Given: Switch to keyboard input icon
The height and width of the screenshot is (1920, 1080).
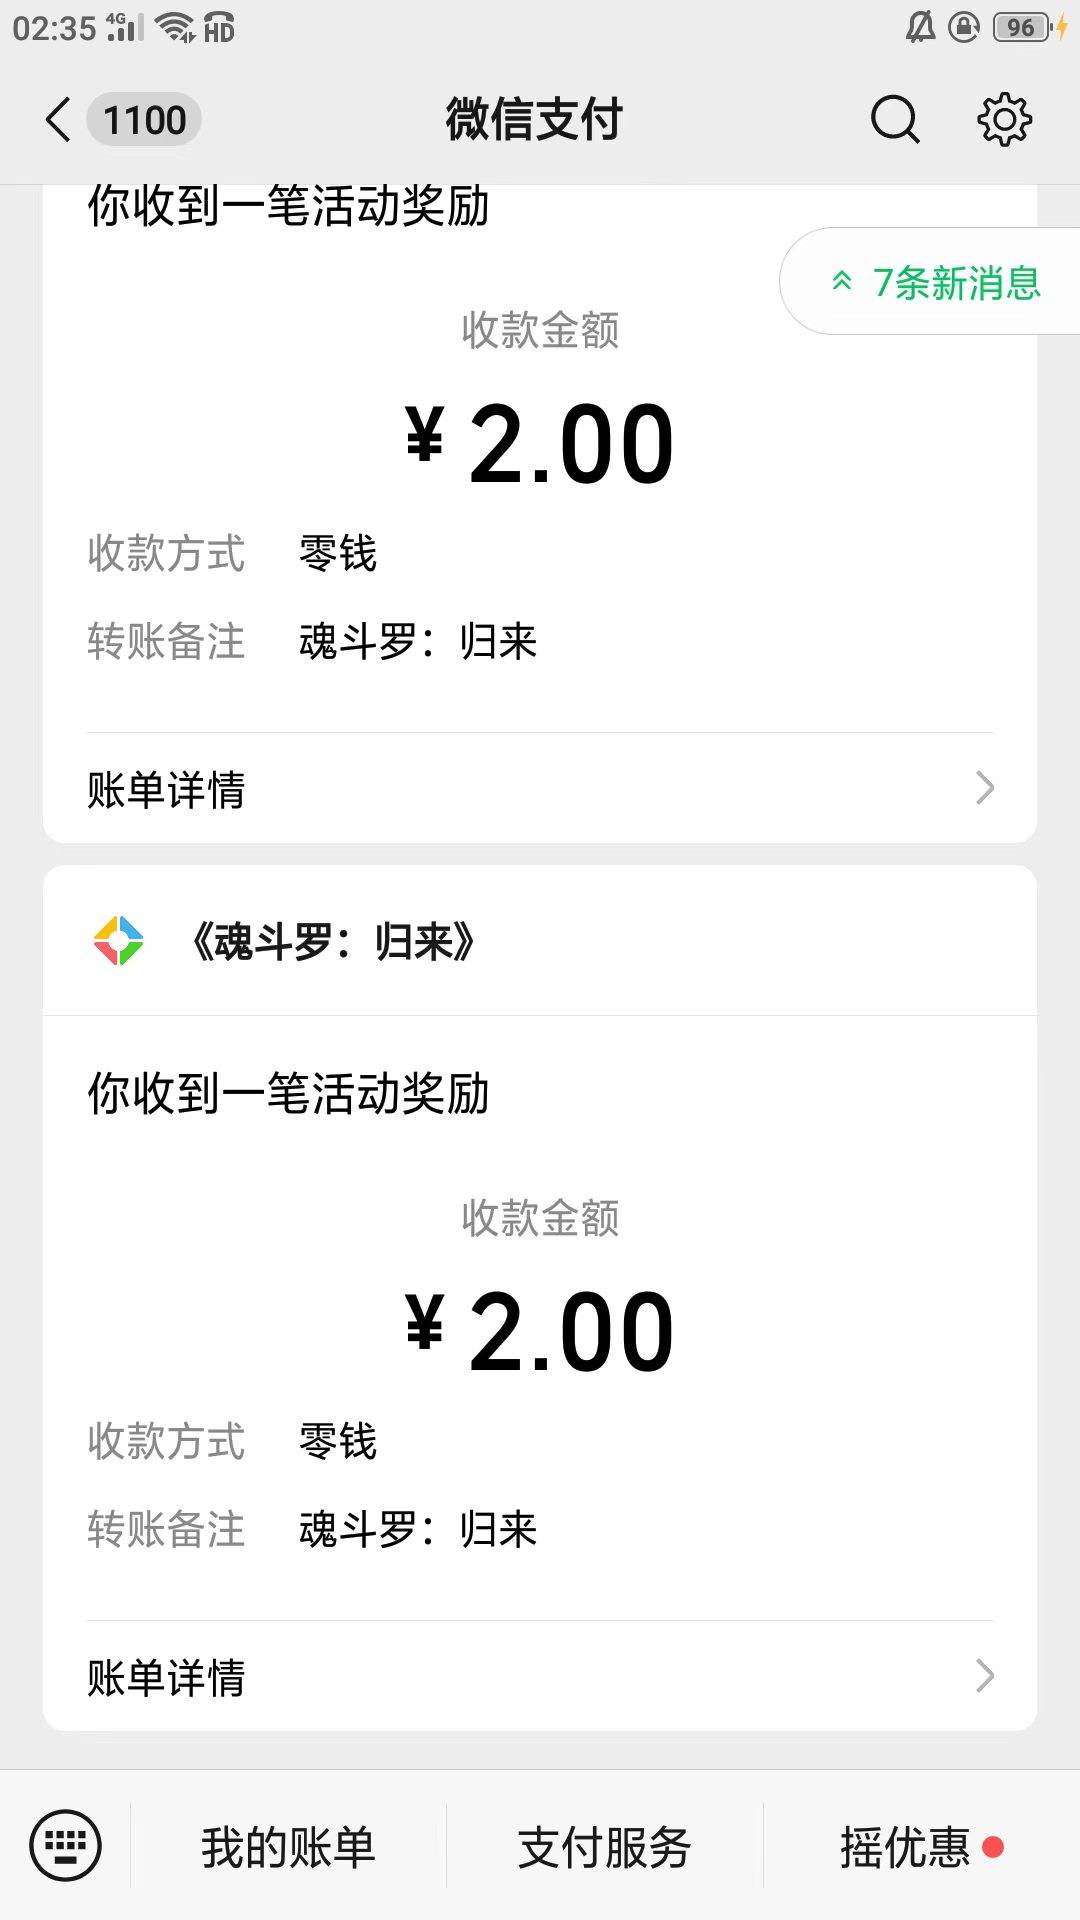Looking at the screenshot, I should (66, 1845).
